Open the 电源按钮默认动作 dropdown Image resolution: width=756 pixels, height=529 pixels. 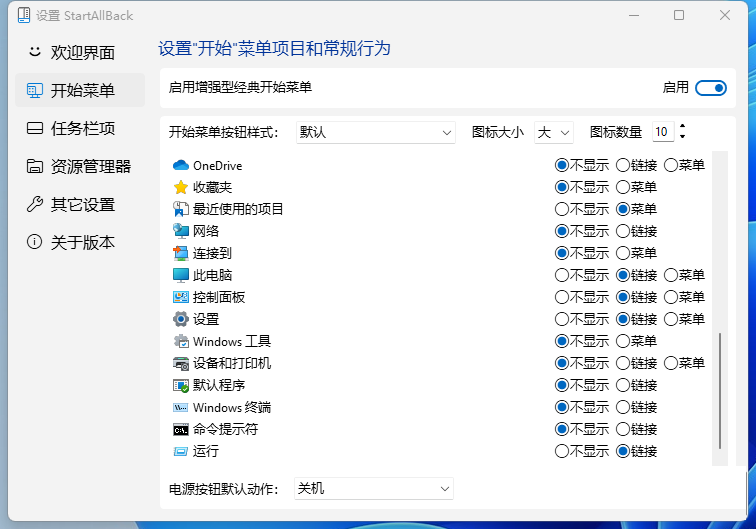[x=374, y=488]
